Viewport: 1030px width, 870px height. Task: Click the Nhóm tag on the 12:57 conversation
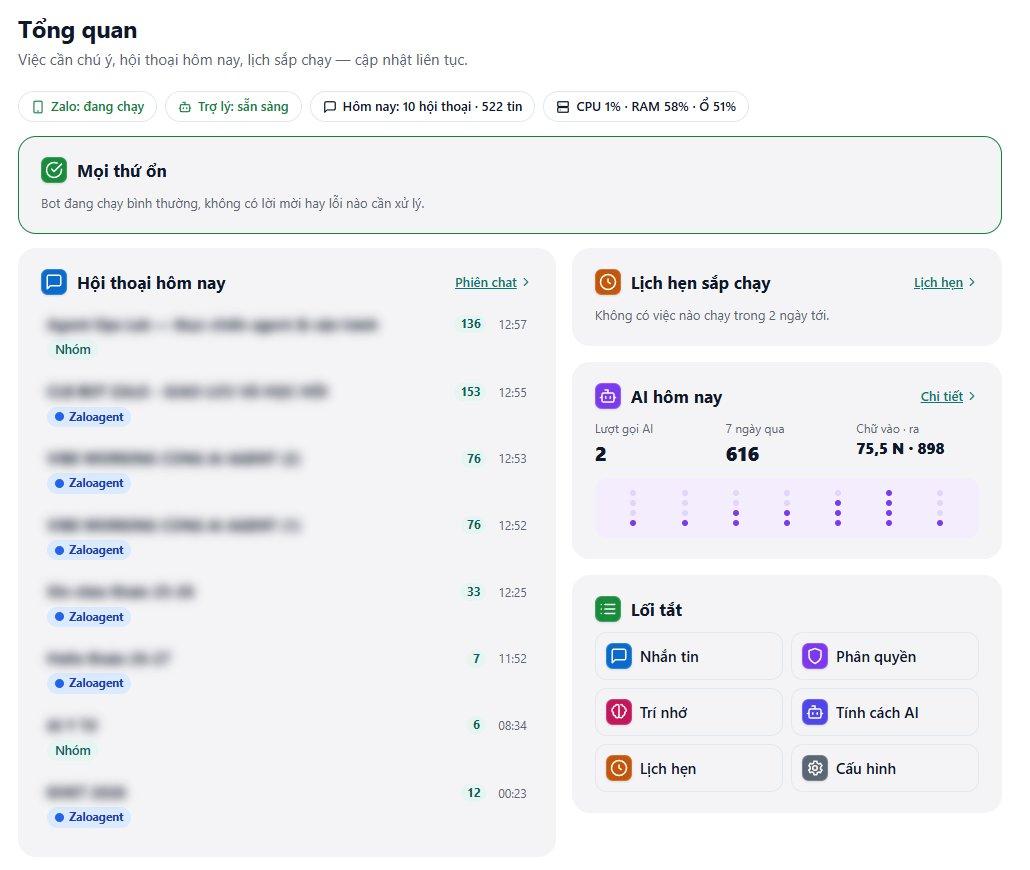tap(73, 350)
